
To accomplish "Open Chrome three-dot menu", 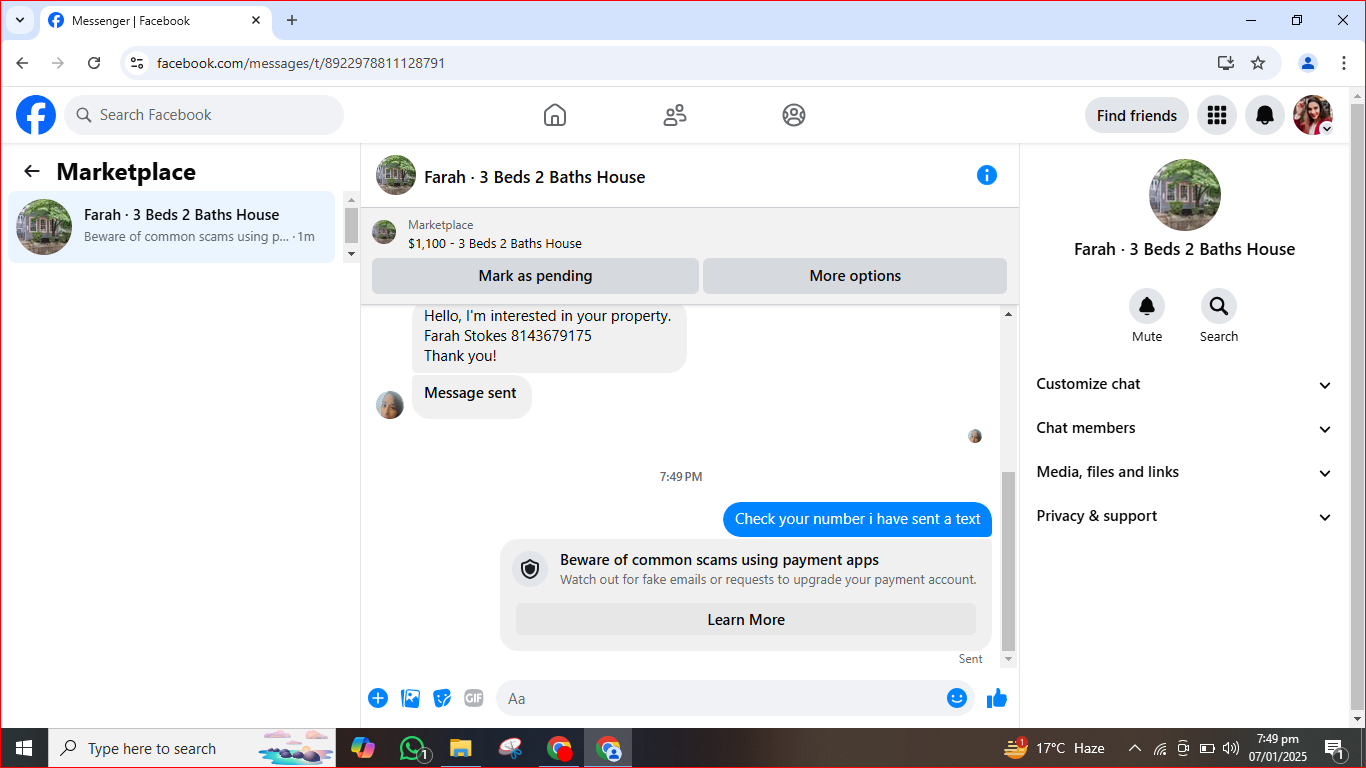I will 1344,63.
